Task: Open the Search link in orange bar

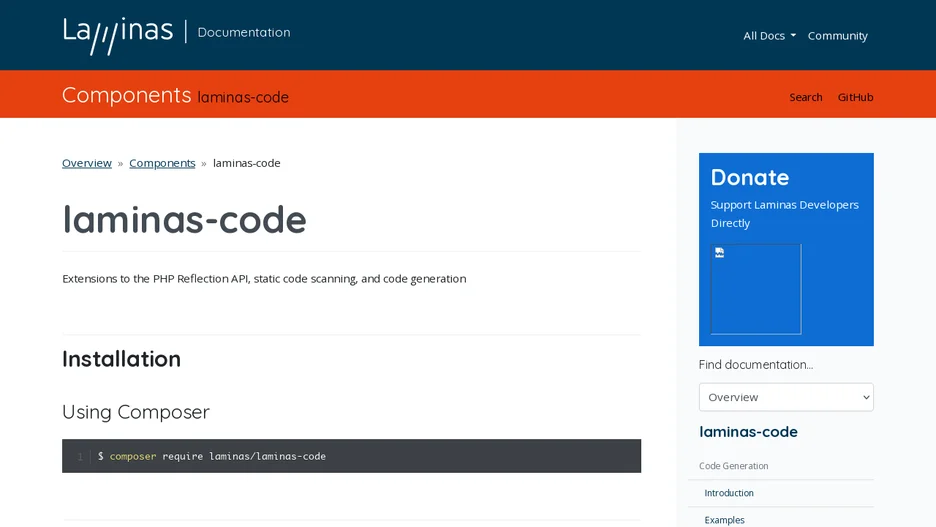Action: tap(805, 97)
